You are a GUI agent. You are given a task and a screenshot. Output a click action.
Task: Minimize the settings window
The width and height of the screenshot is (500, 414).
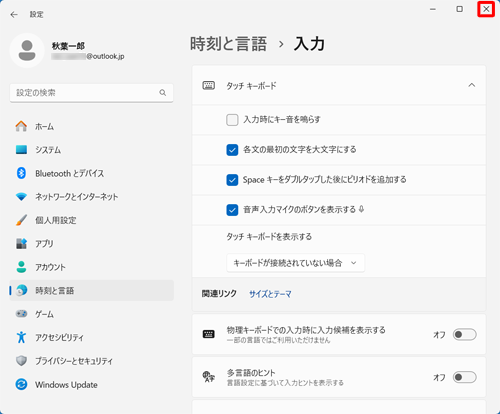433,9
